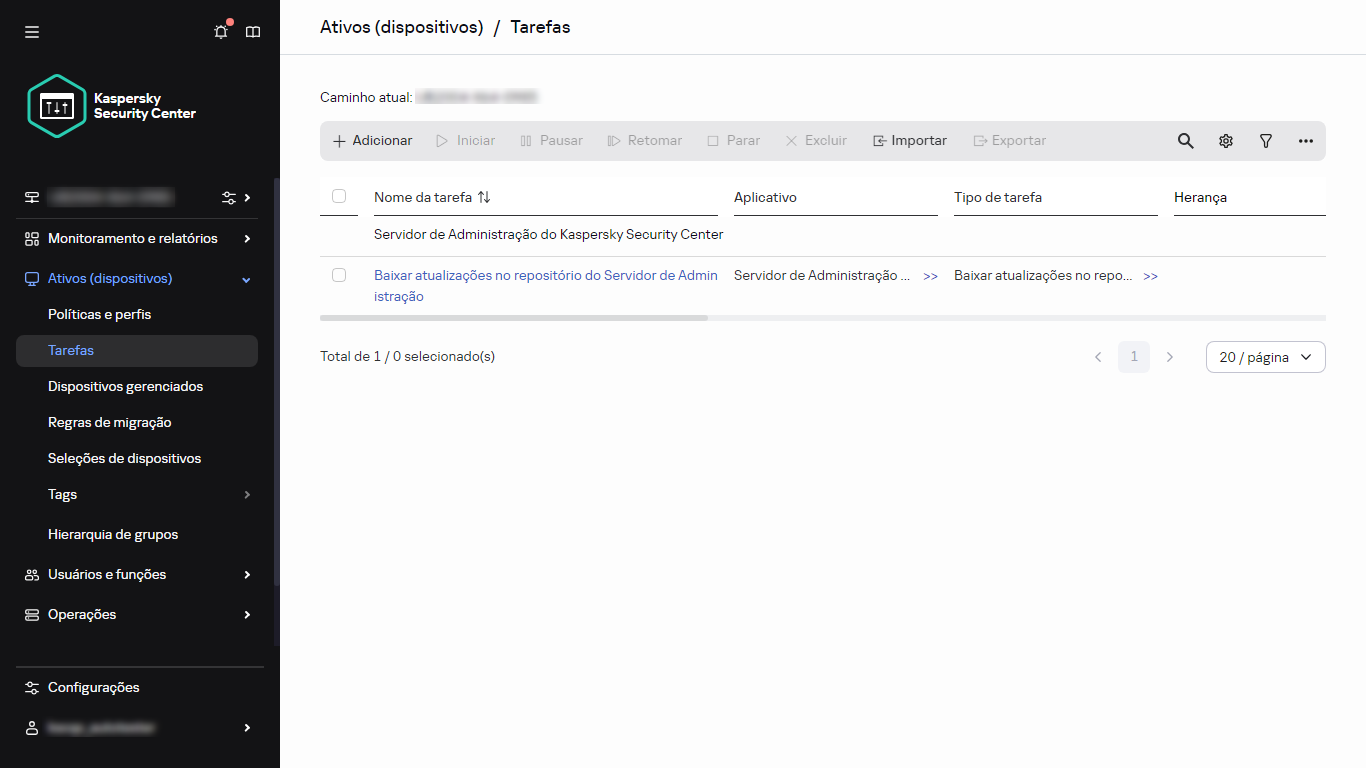Open the search in the tasks toolbar
Viewport: 1366px width, 768px height.
(1185, 141)
